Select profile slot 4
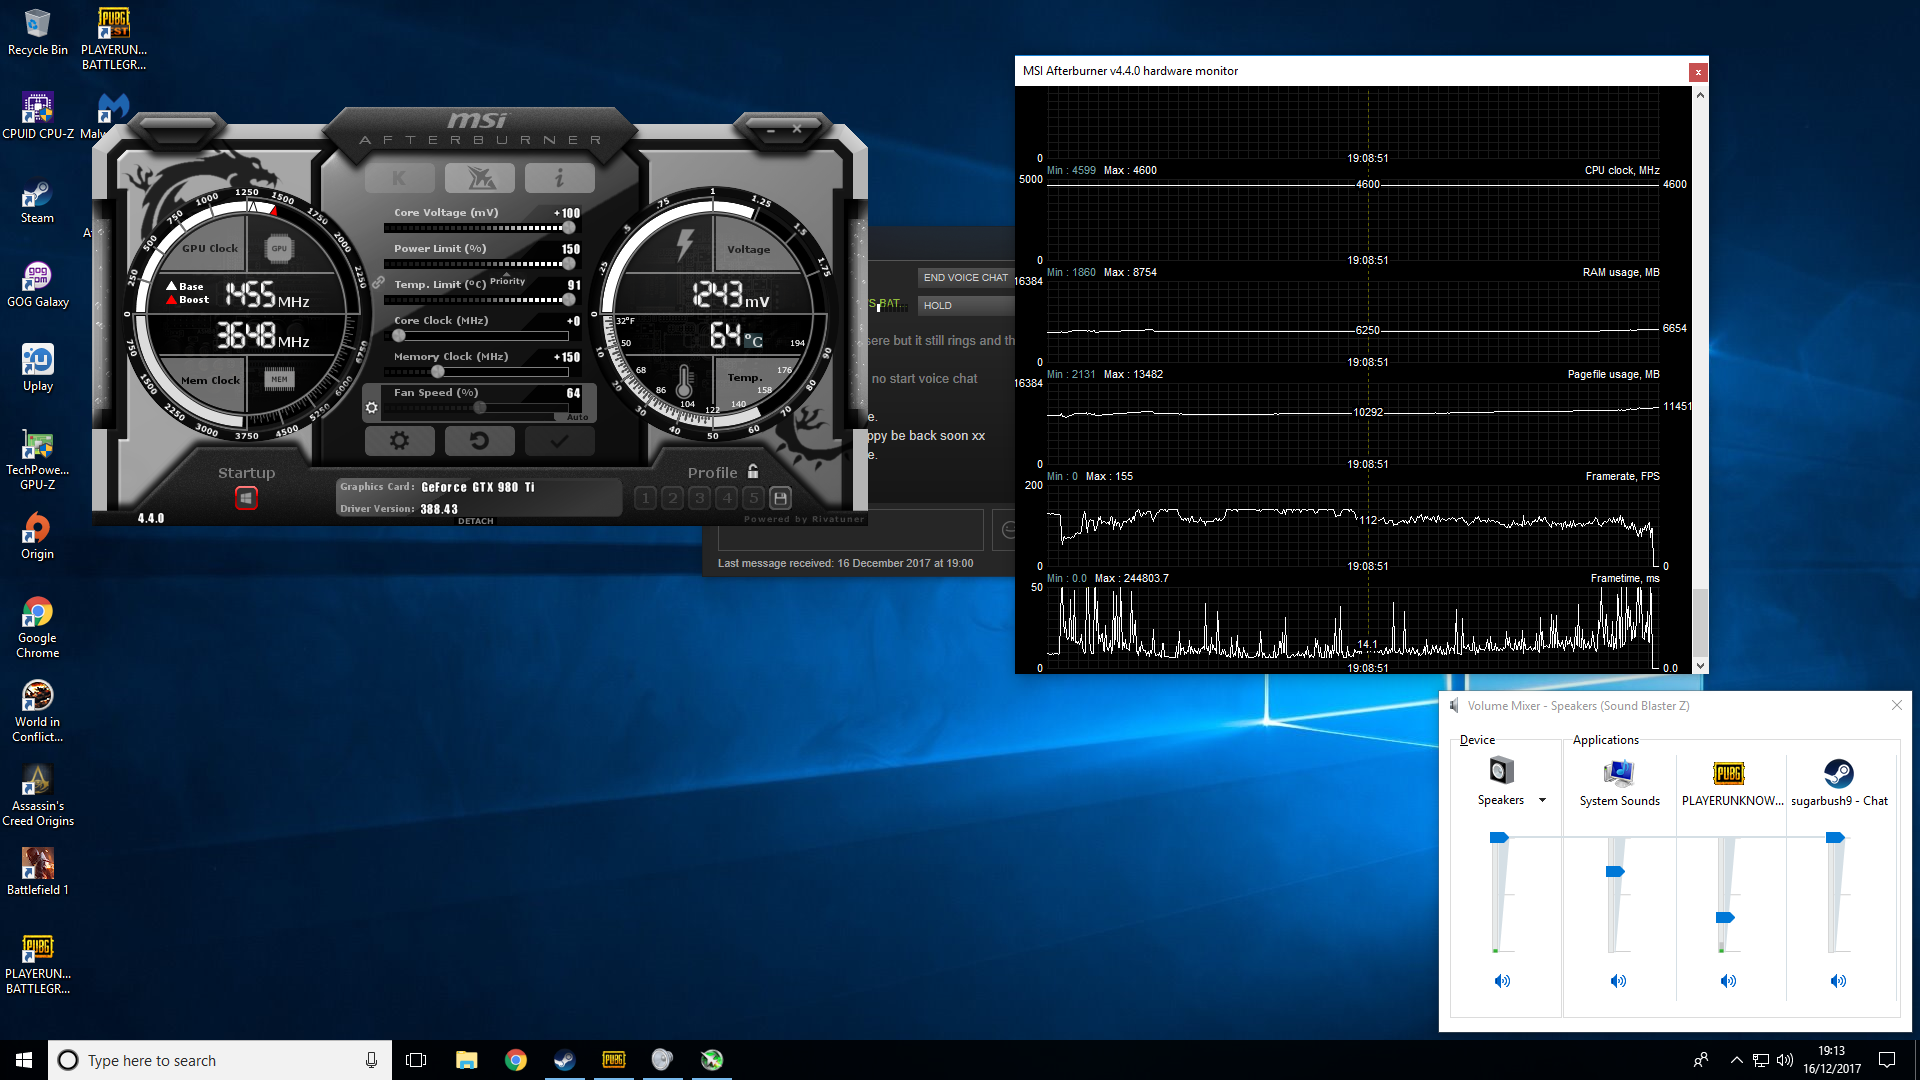The image size is (1920, 1080). (727, 497)
